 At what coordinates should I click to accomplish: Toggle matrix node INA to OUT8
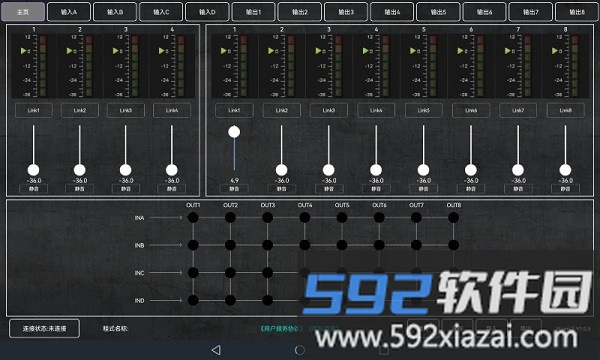coord(453,218)
